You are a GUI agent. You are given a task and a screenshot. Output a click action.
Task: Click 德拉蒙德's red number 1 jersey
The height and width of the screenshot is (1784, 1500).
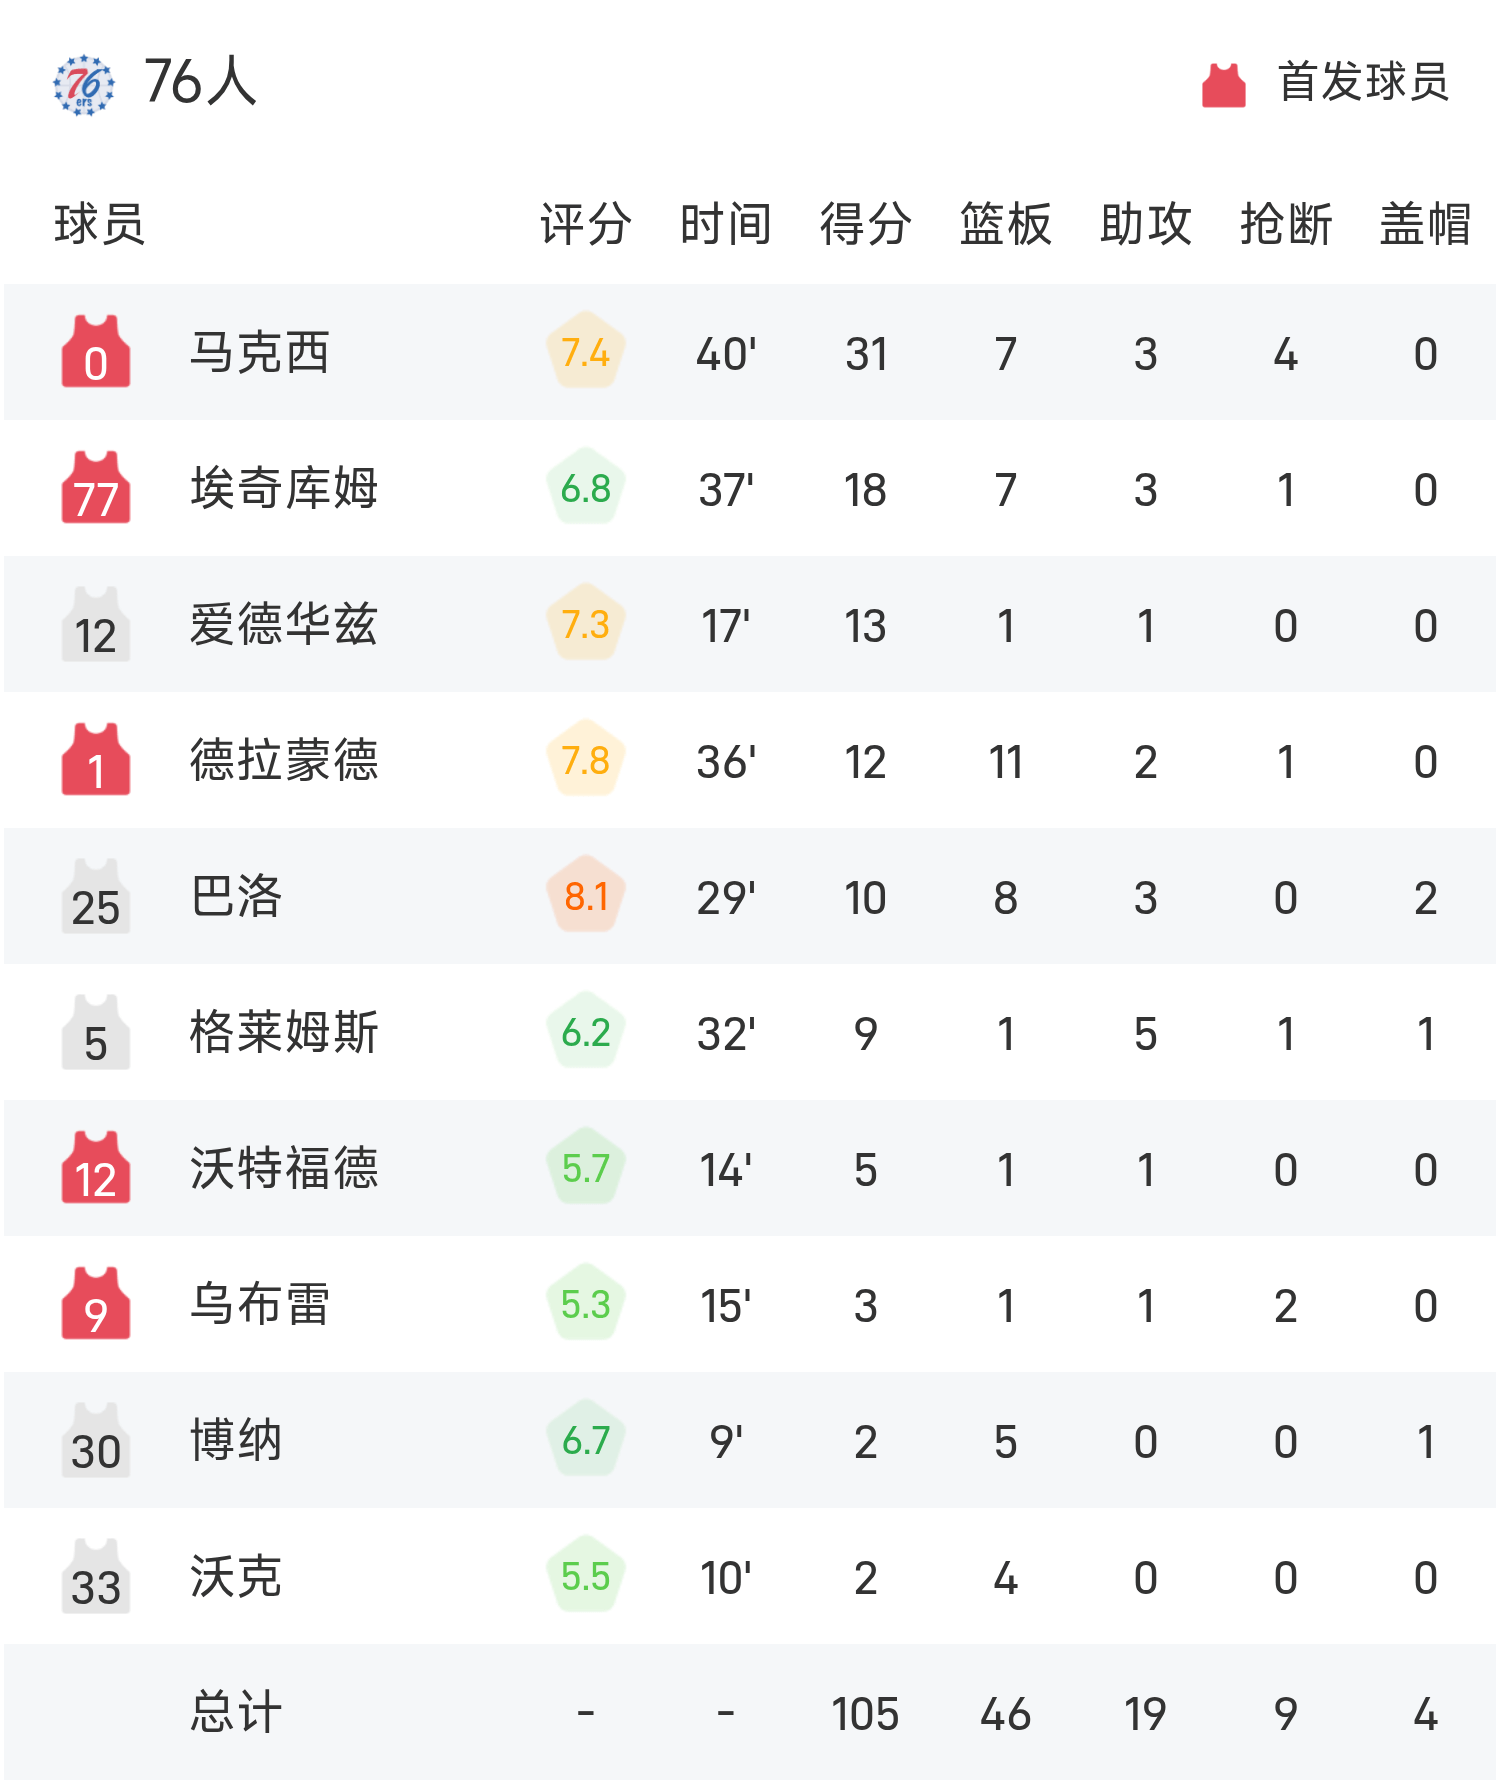pyautogui.click(x=96, y=760)
